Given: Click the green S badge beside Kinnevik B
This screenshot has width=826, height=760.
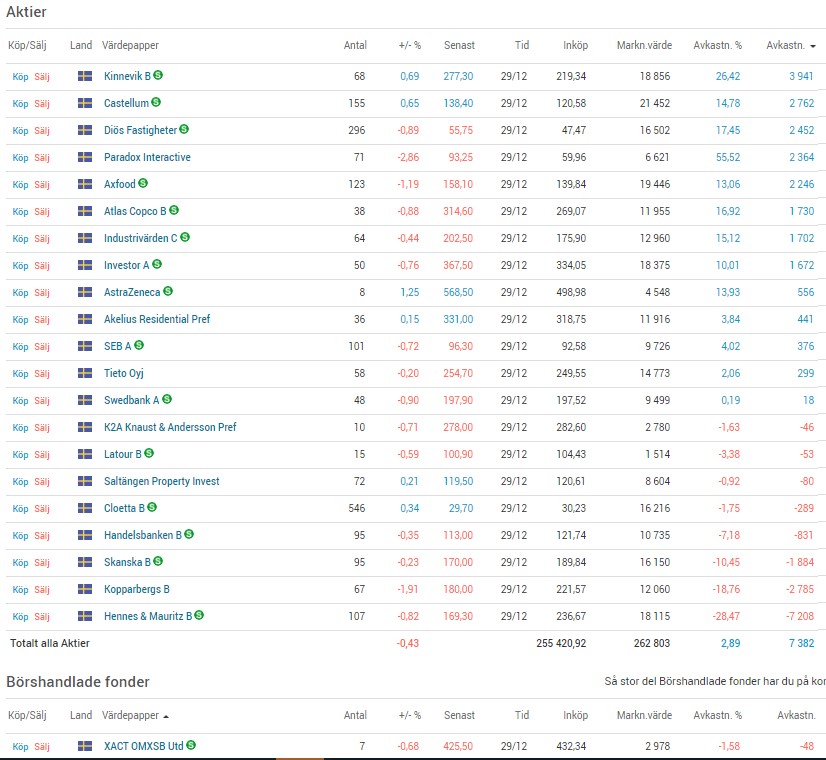Looking at the screenshot, I should point(159,75).
